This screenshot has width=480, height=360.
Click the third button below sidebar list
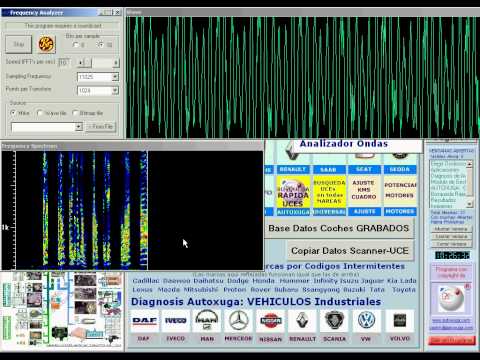(451, 244)
